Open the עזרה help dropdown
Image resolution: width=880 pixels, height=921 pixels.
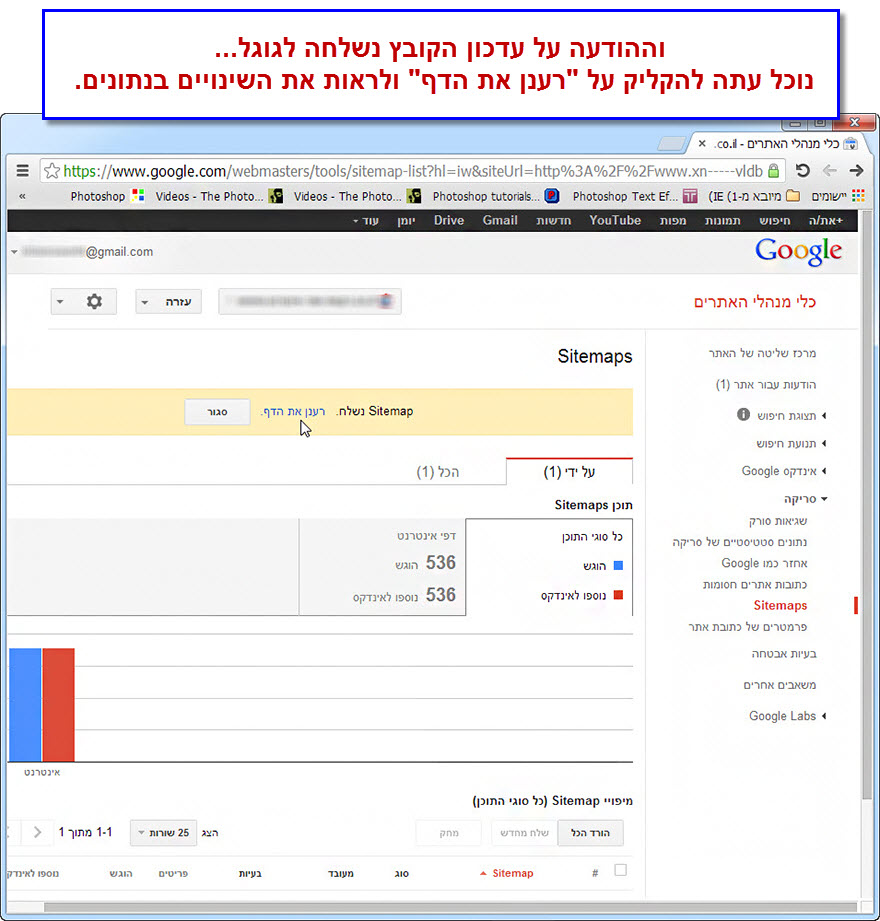pyautogui.click(x=169, y=302)
